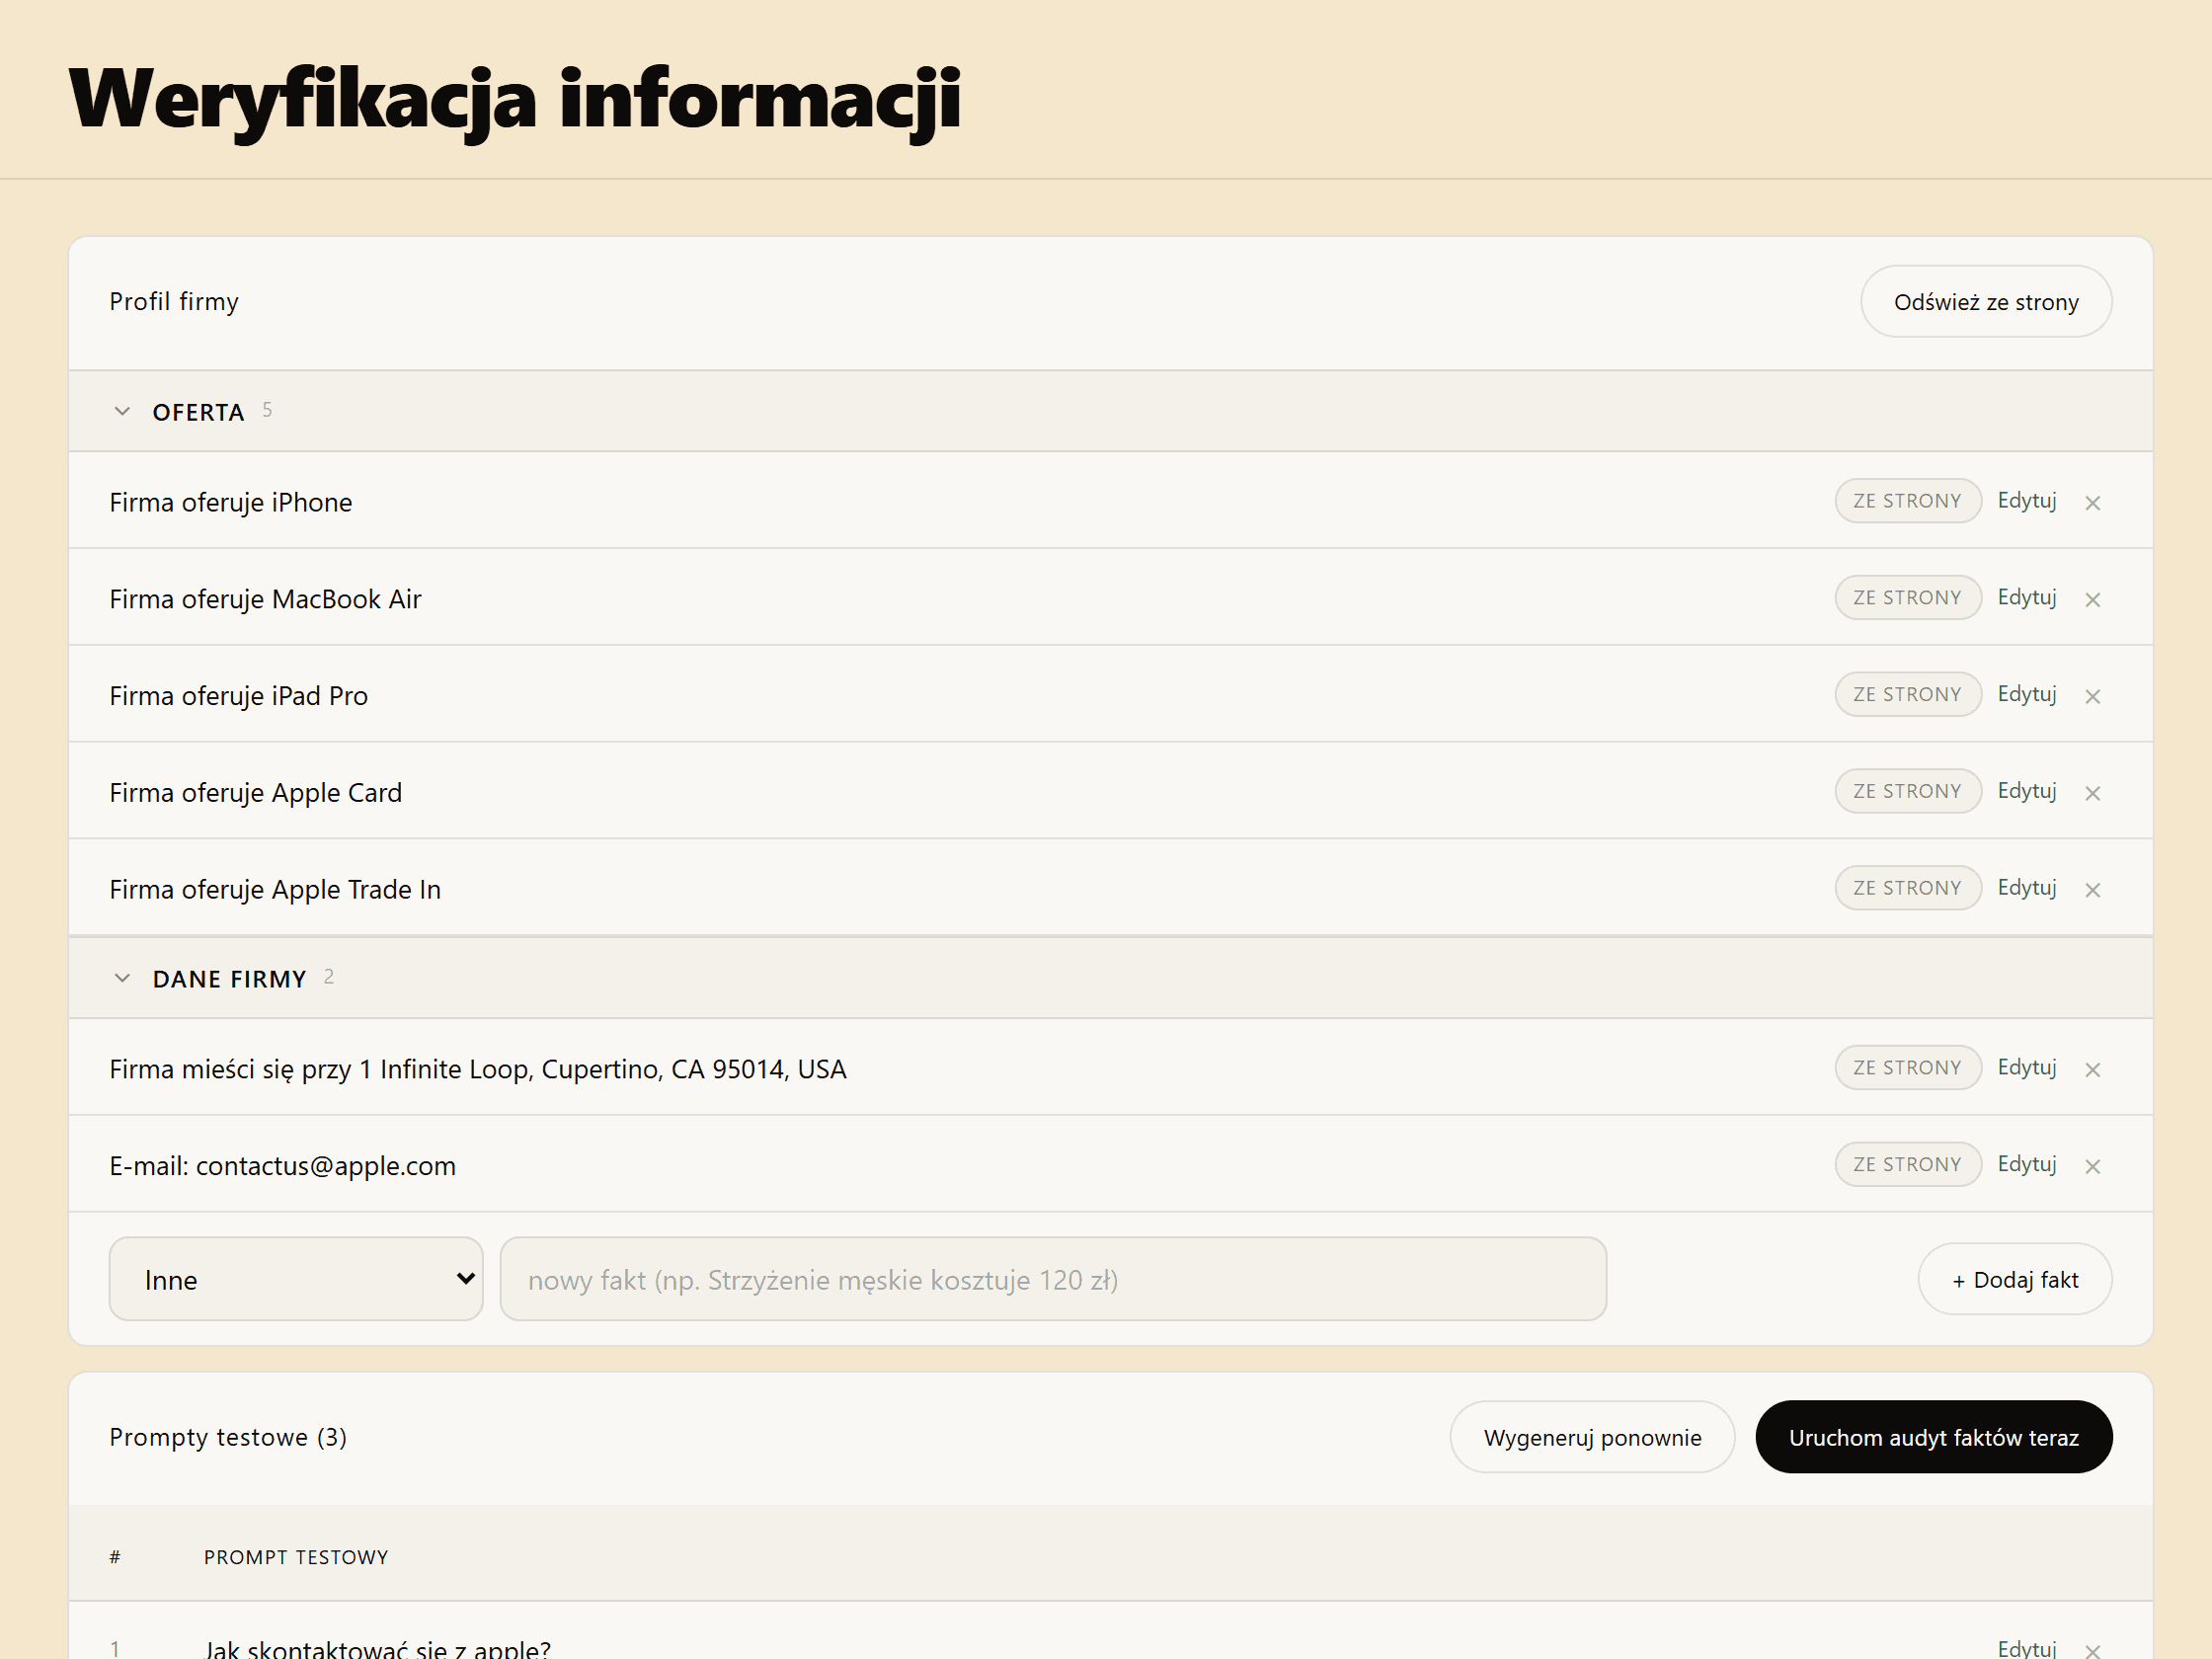This screenshot has width=2212, height=1659.
Task: Click the 'PROMPT TESTOWY' column header
Action: click(x=296, y=1557)
